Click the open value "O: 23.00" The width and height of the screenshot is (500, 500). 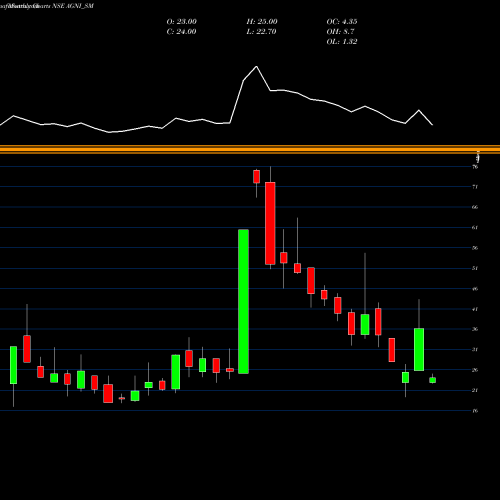click(x=181, y=22)
